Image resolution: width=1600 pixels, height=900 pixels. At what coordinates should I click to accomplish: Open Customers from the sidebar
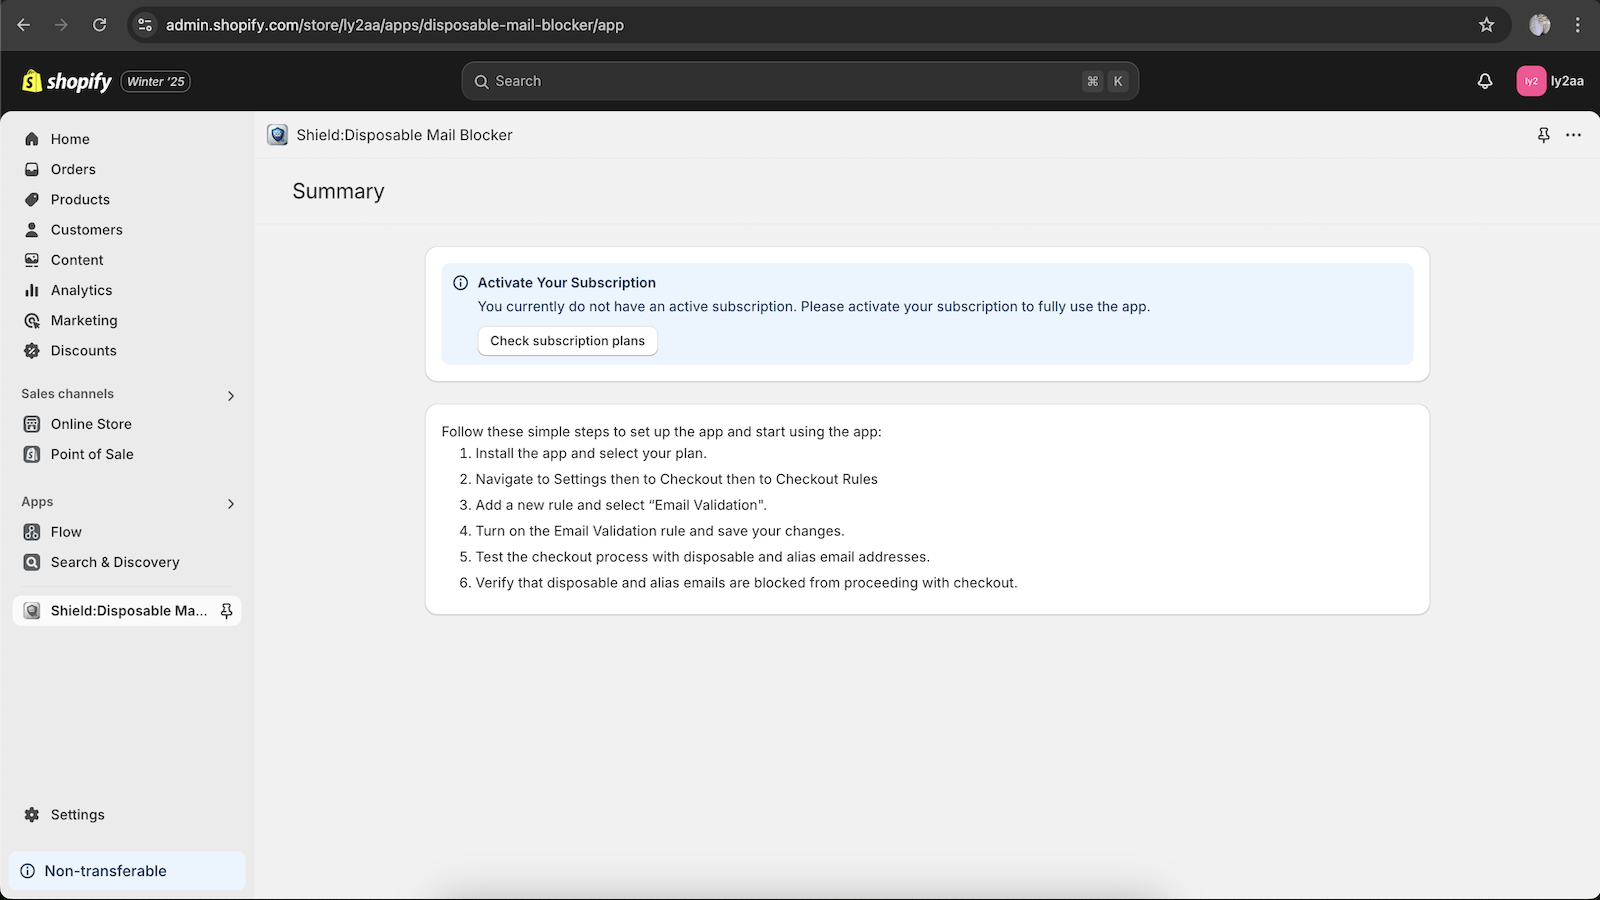click(31, 229)
